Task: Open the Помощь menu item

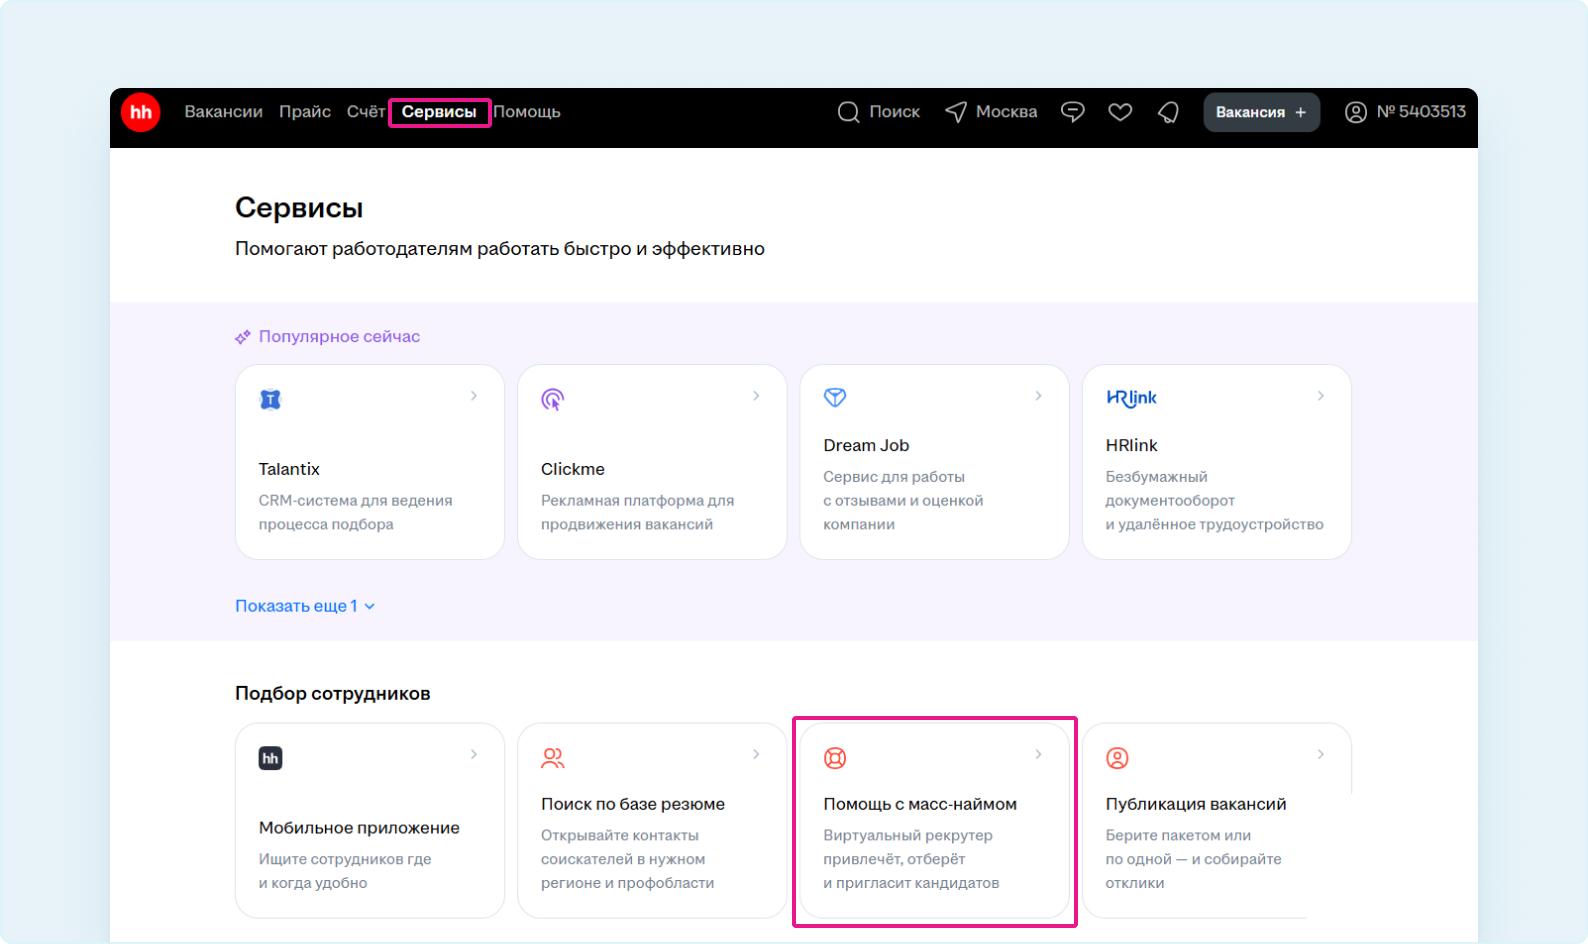Action: pos(527,112)
